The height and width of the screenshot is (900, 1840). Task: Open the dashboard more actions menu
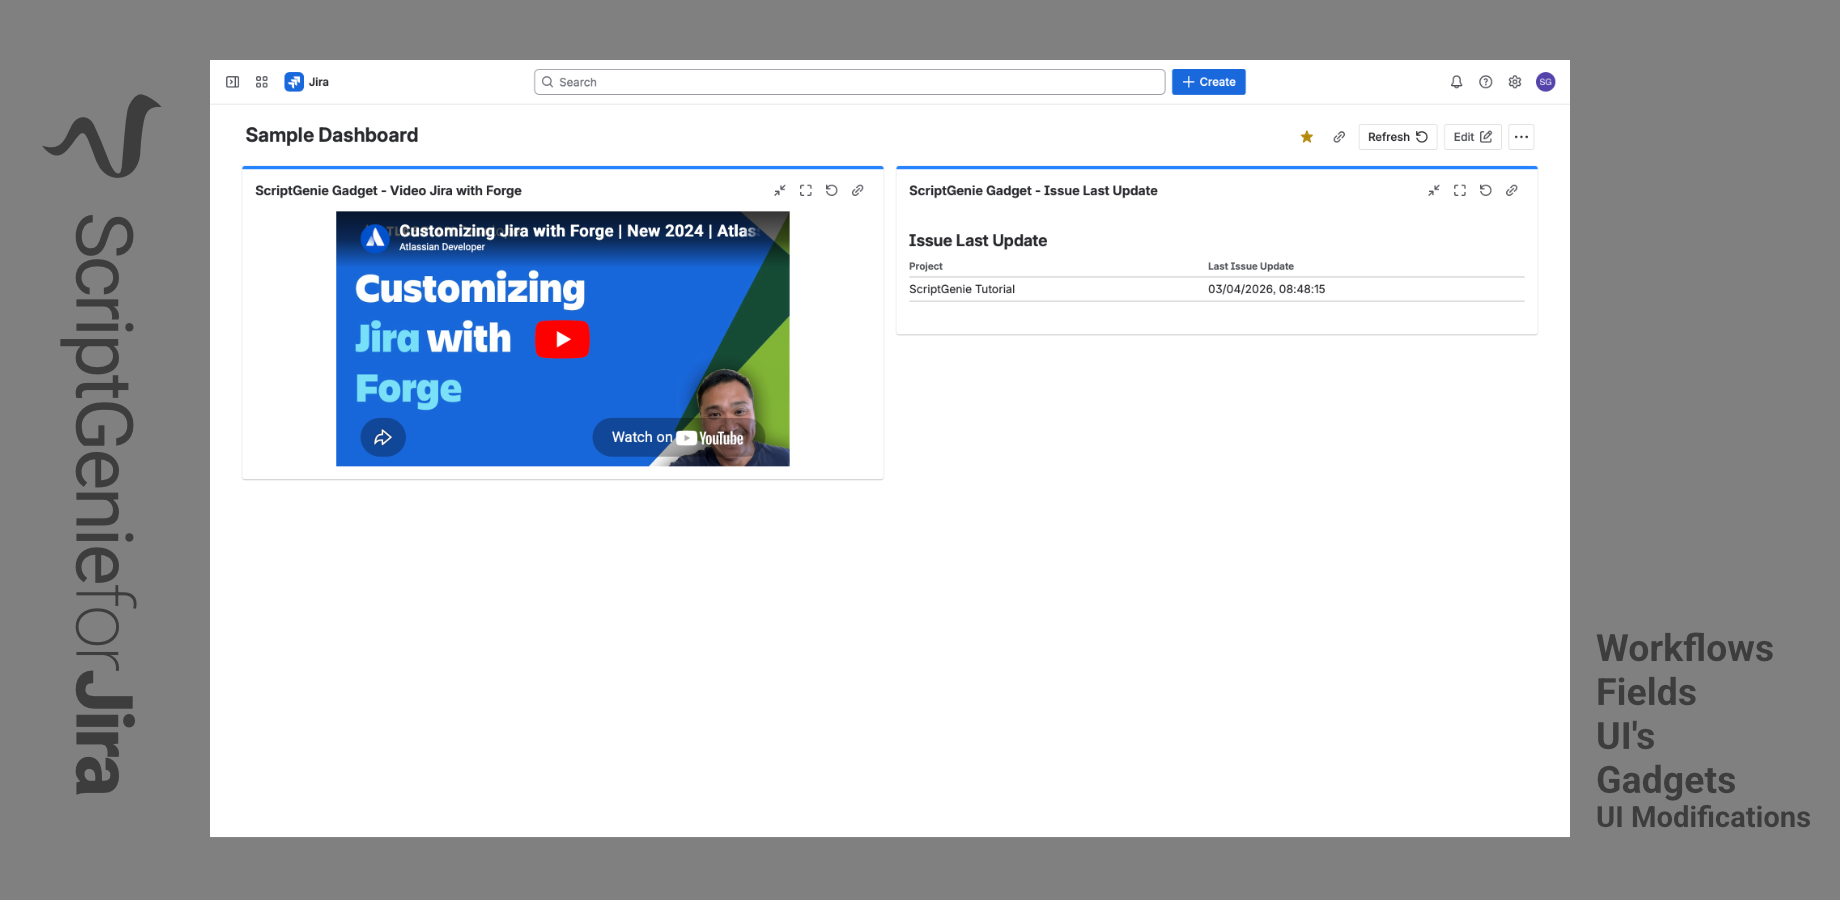tap(1521, 137)
